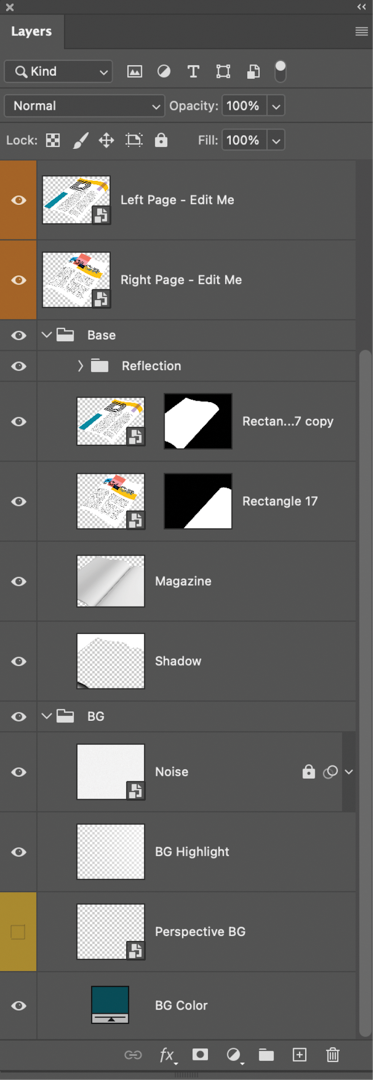
Task: Hide the Rectangle 17 layer
Action: point(19,501)
